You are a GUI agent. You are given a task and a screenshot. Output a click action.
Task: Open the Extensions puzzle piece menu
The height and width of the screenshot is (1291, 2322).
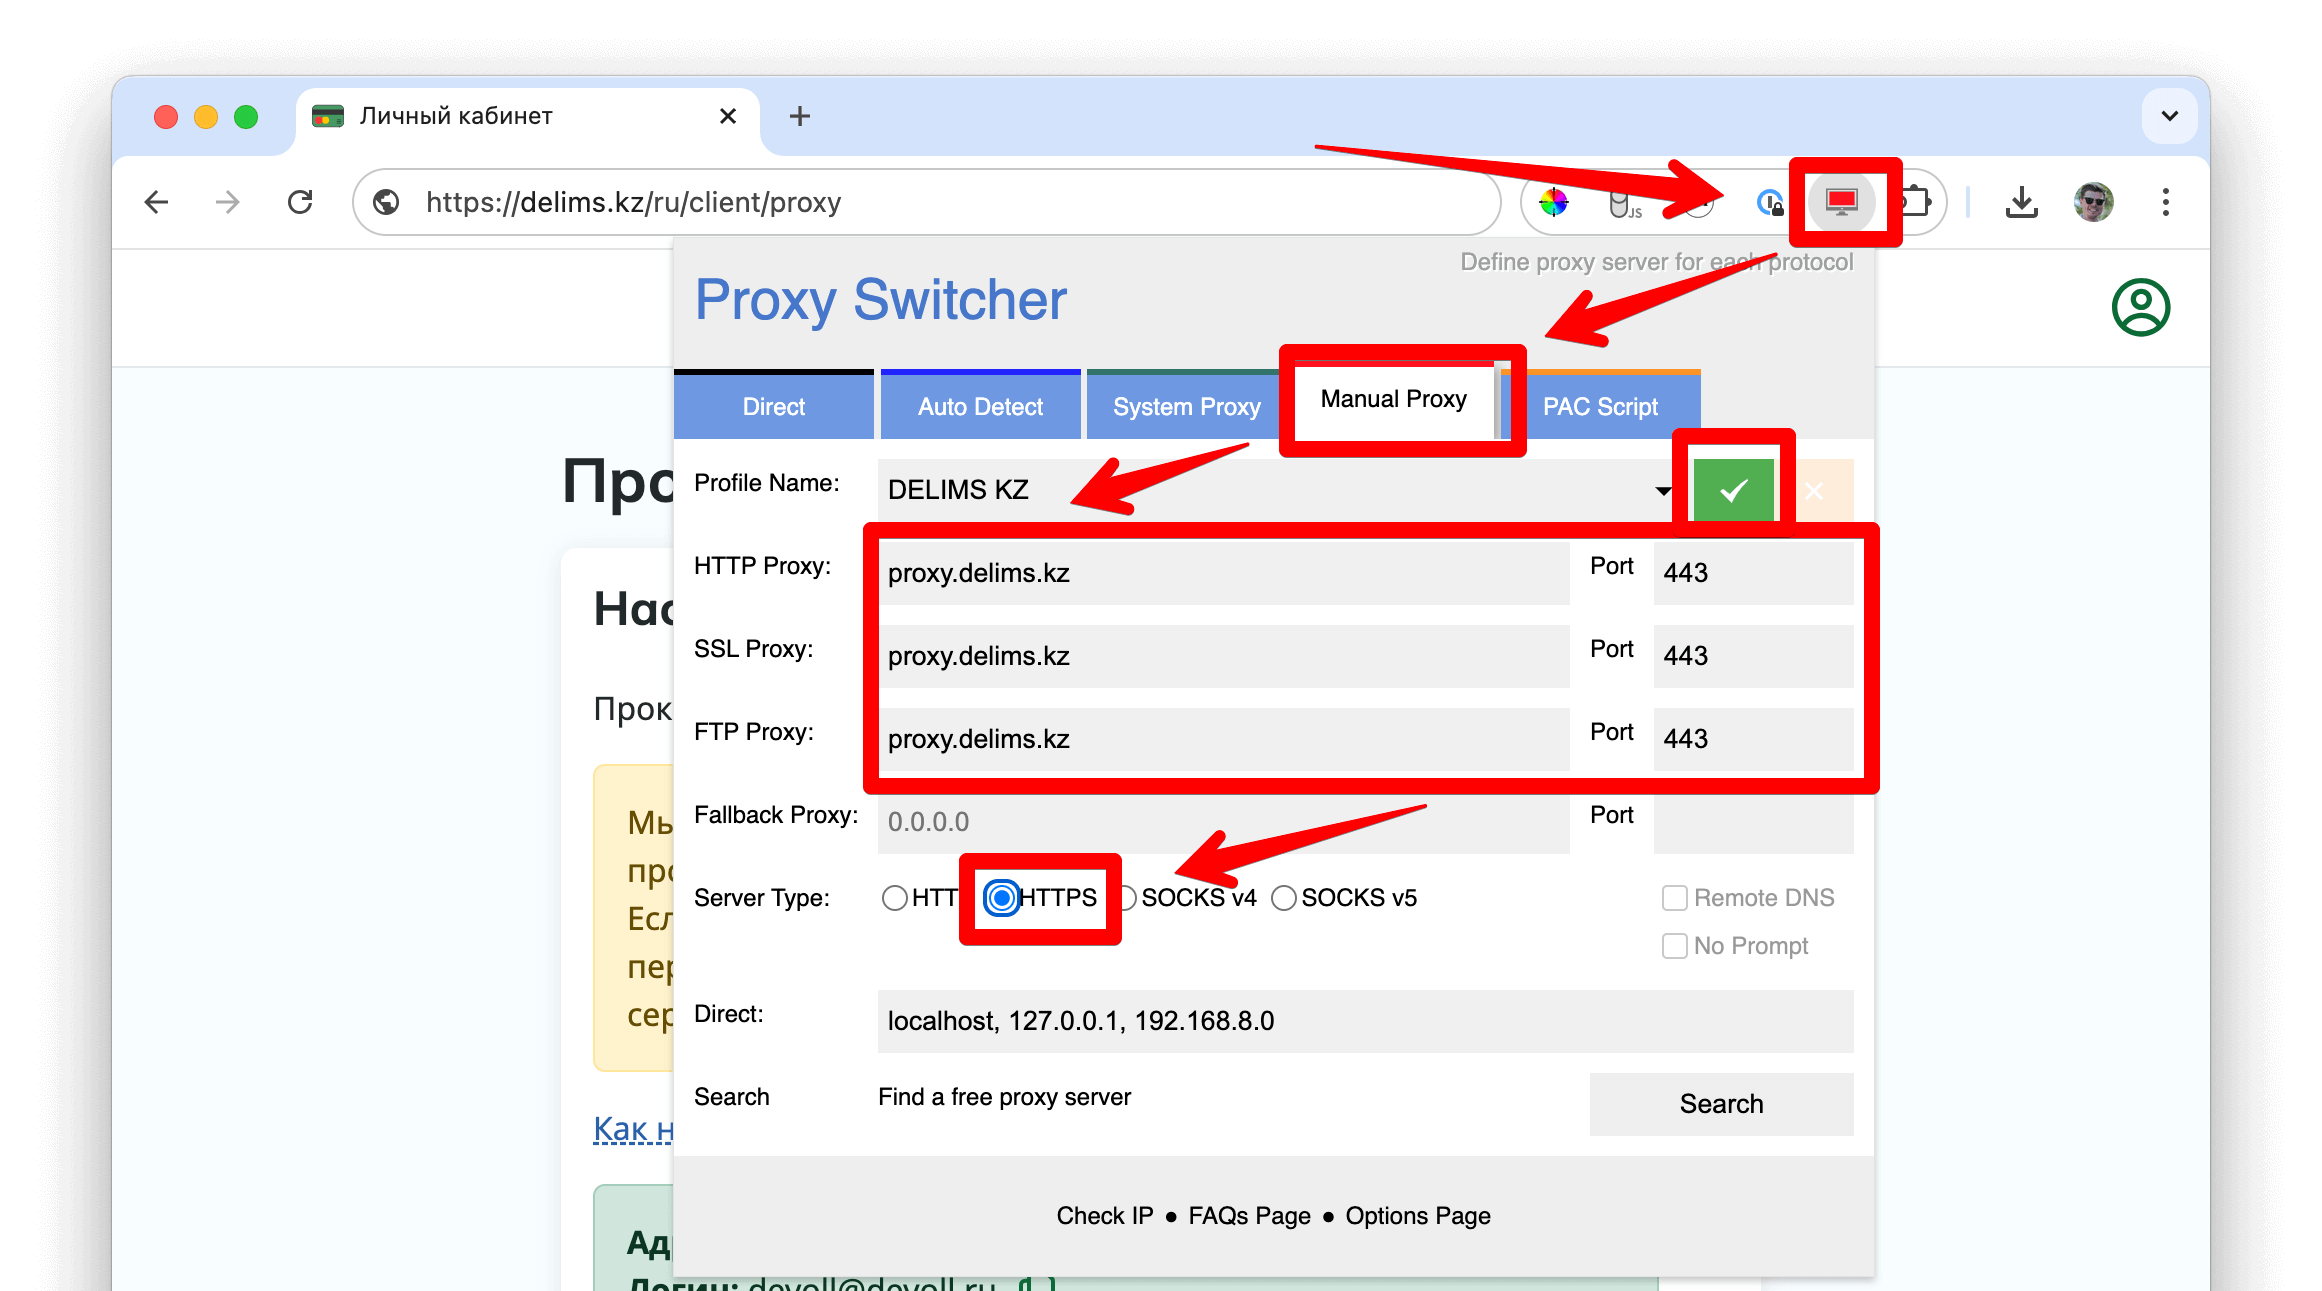tap(1915, 202)
